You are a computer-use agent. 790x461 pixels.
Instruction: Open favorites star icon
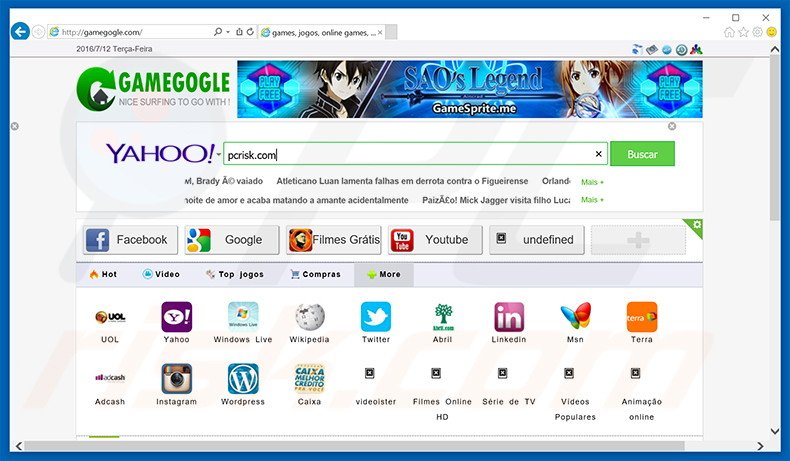743,32
